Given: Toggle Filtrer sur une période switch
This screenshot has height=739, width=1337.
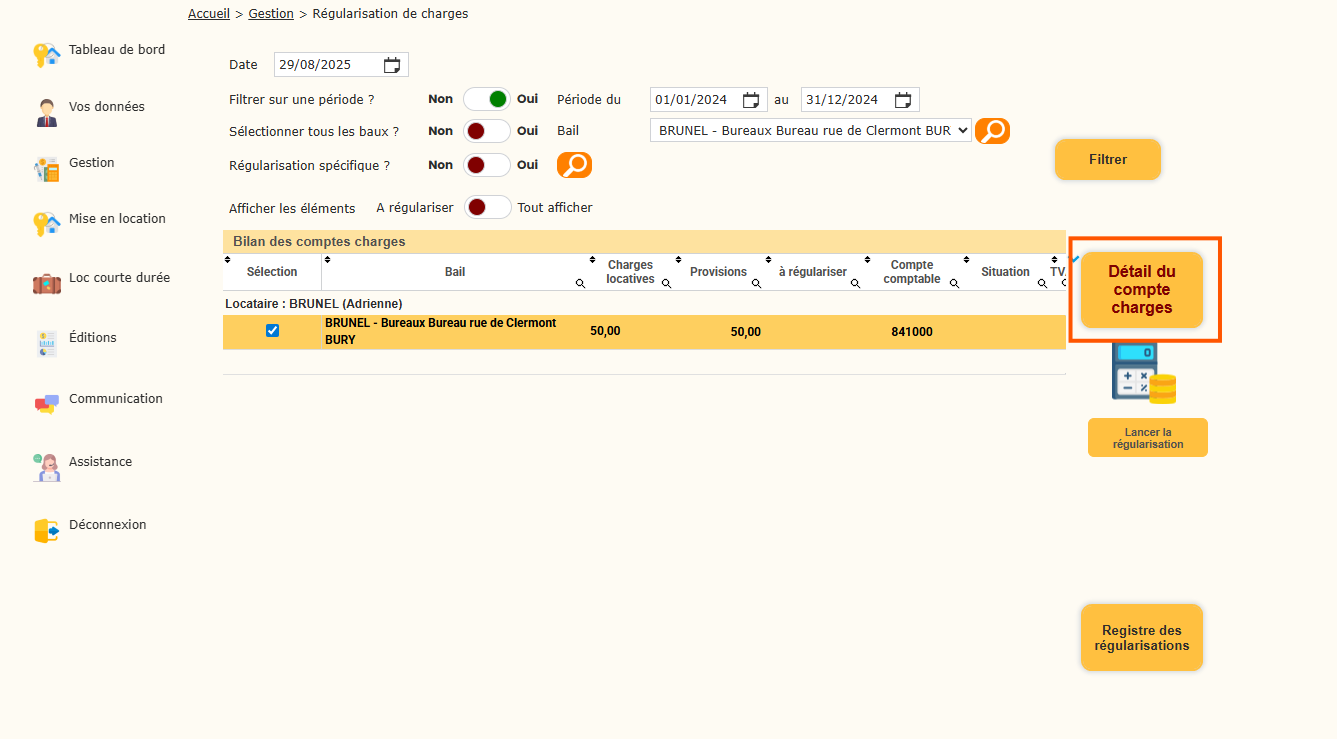Looking at the screenshot, I should (487, 99).
